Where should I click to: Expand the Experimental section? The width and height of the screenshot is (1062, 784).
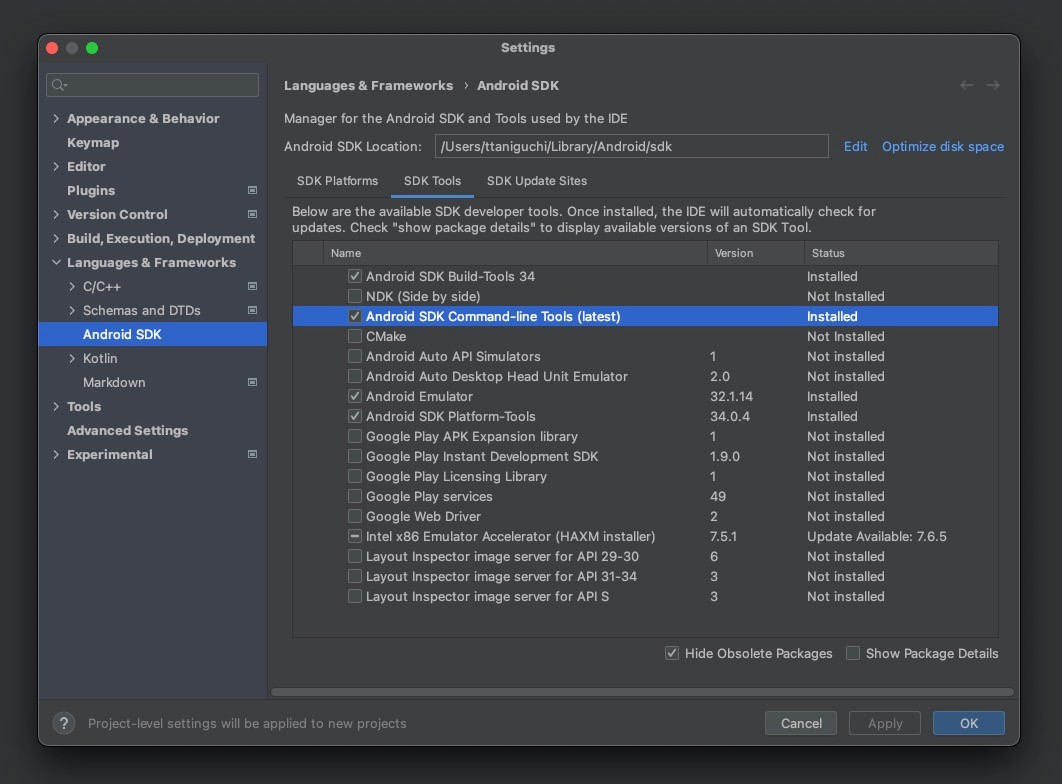(x=56, y=455)
